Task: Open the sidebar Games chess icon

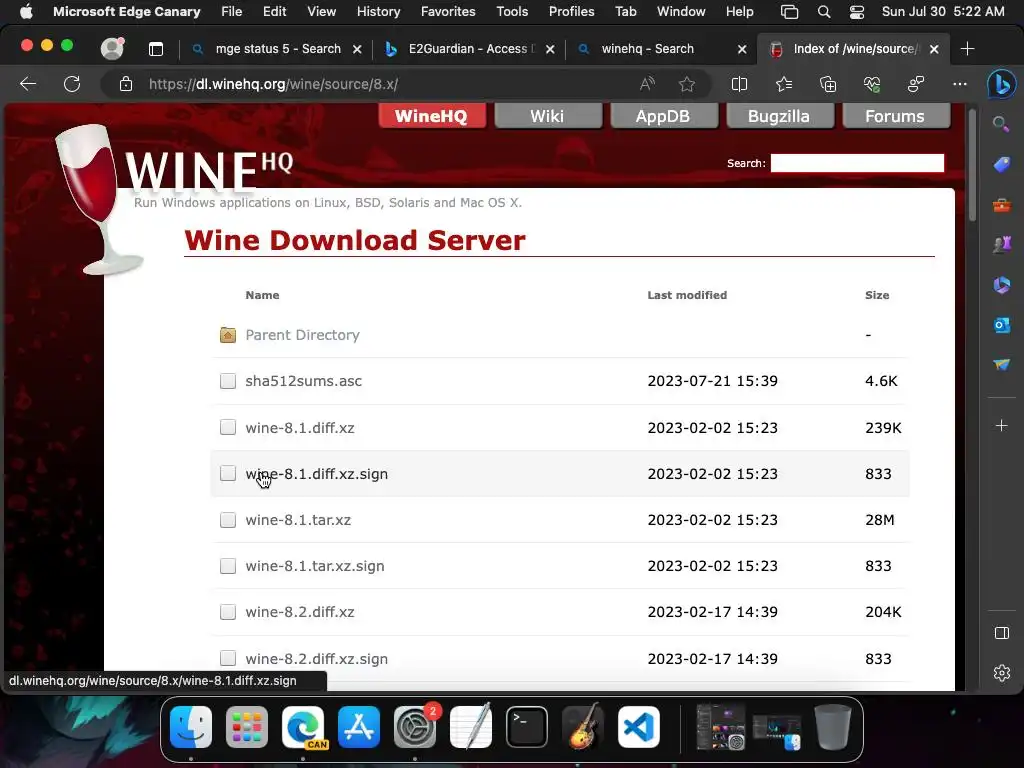Action: tap(1001, 245)
